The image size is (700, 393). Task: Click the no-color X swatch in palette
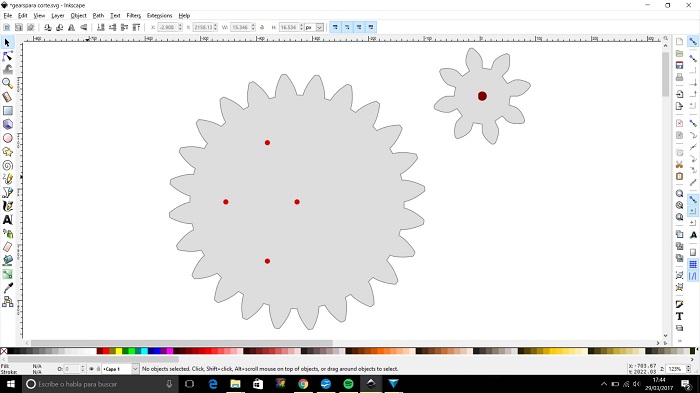pos(4,351)
